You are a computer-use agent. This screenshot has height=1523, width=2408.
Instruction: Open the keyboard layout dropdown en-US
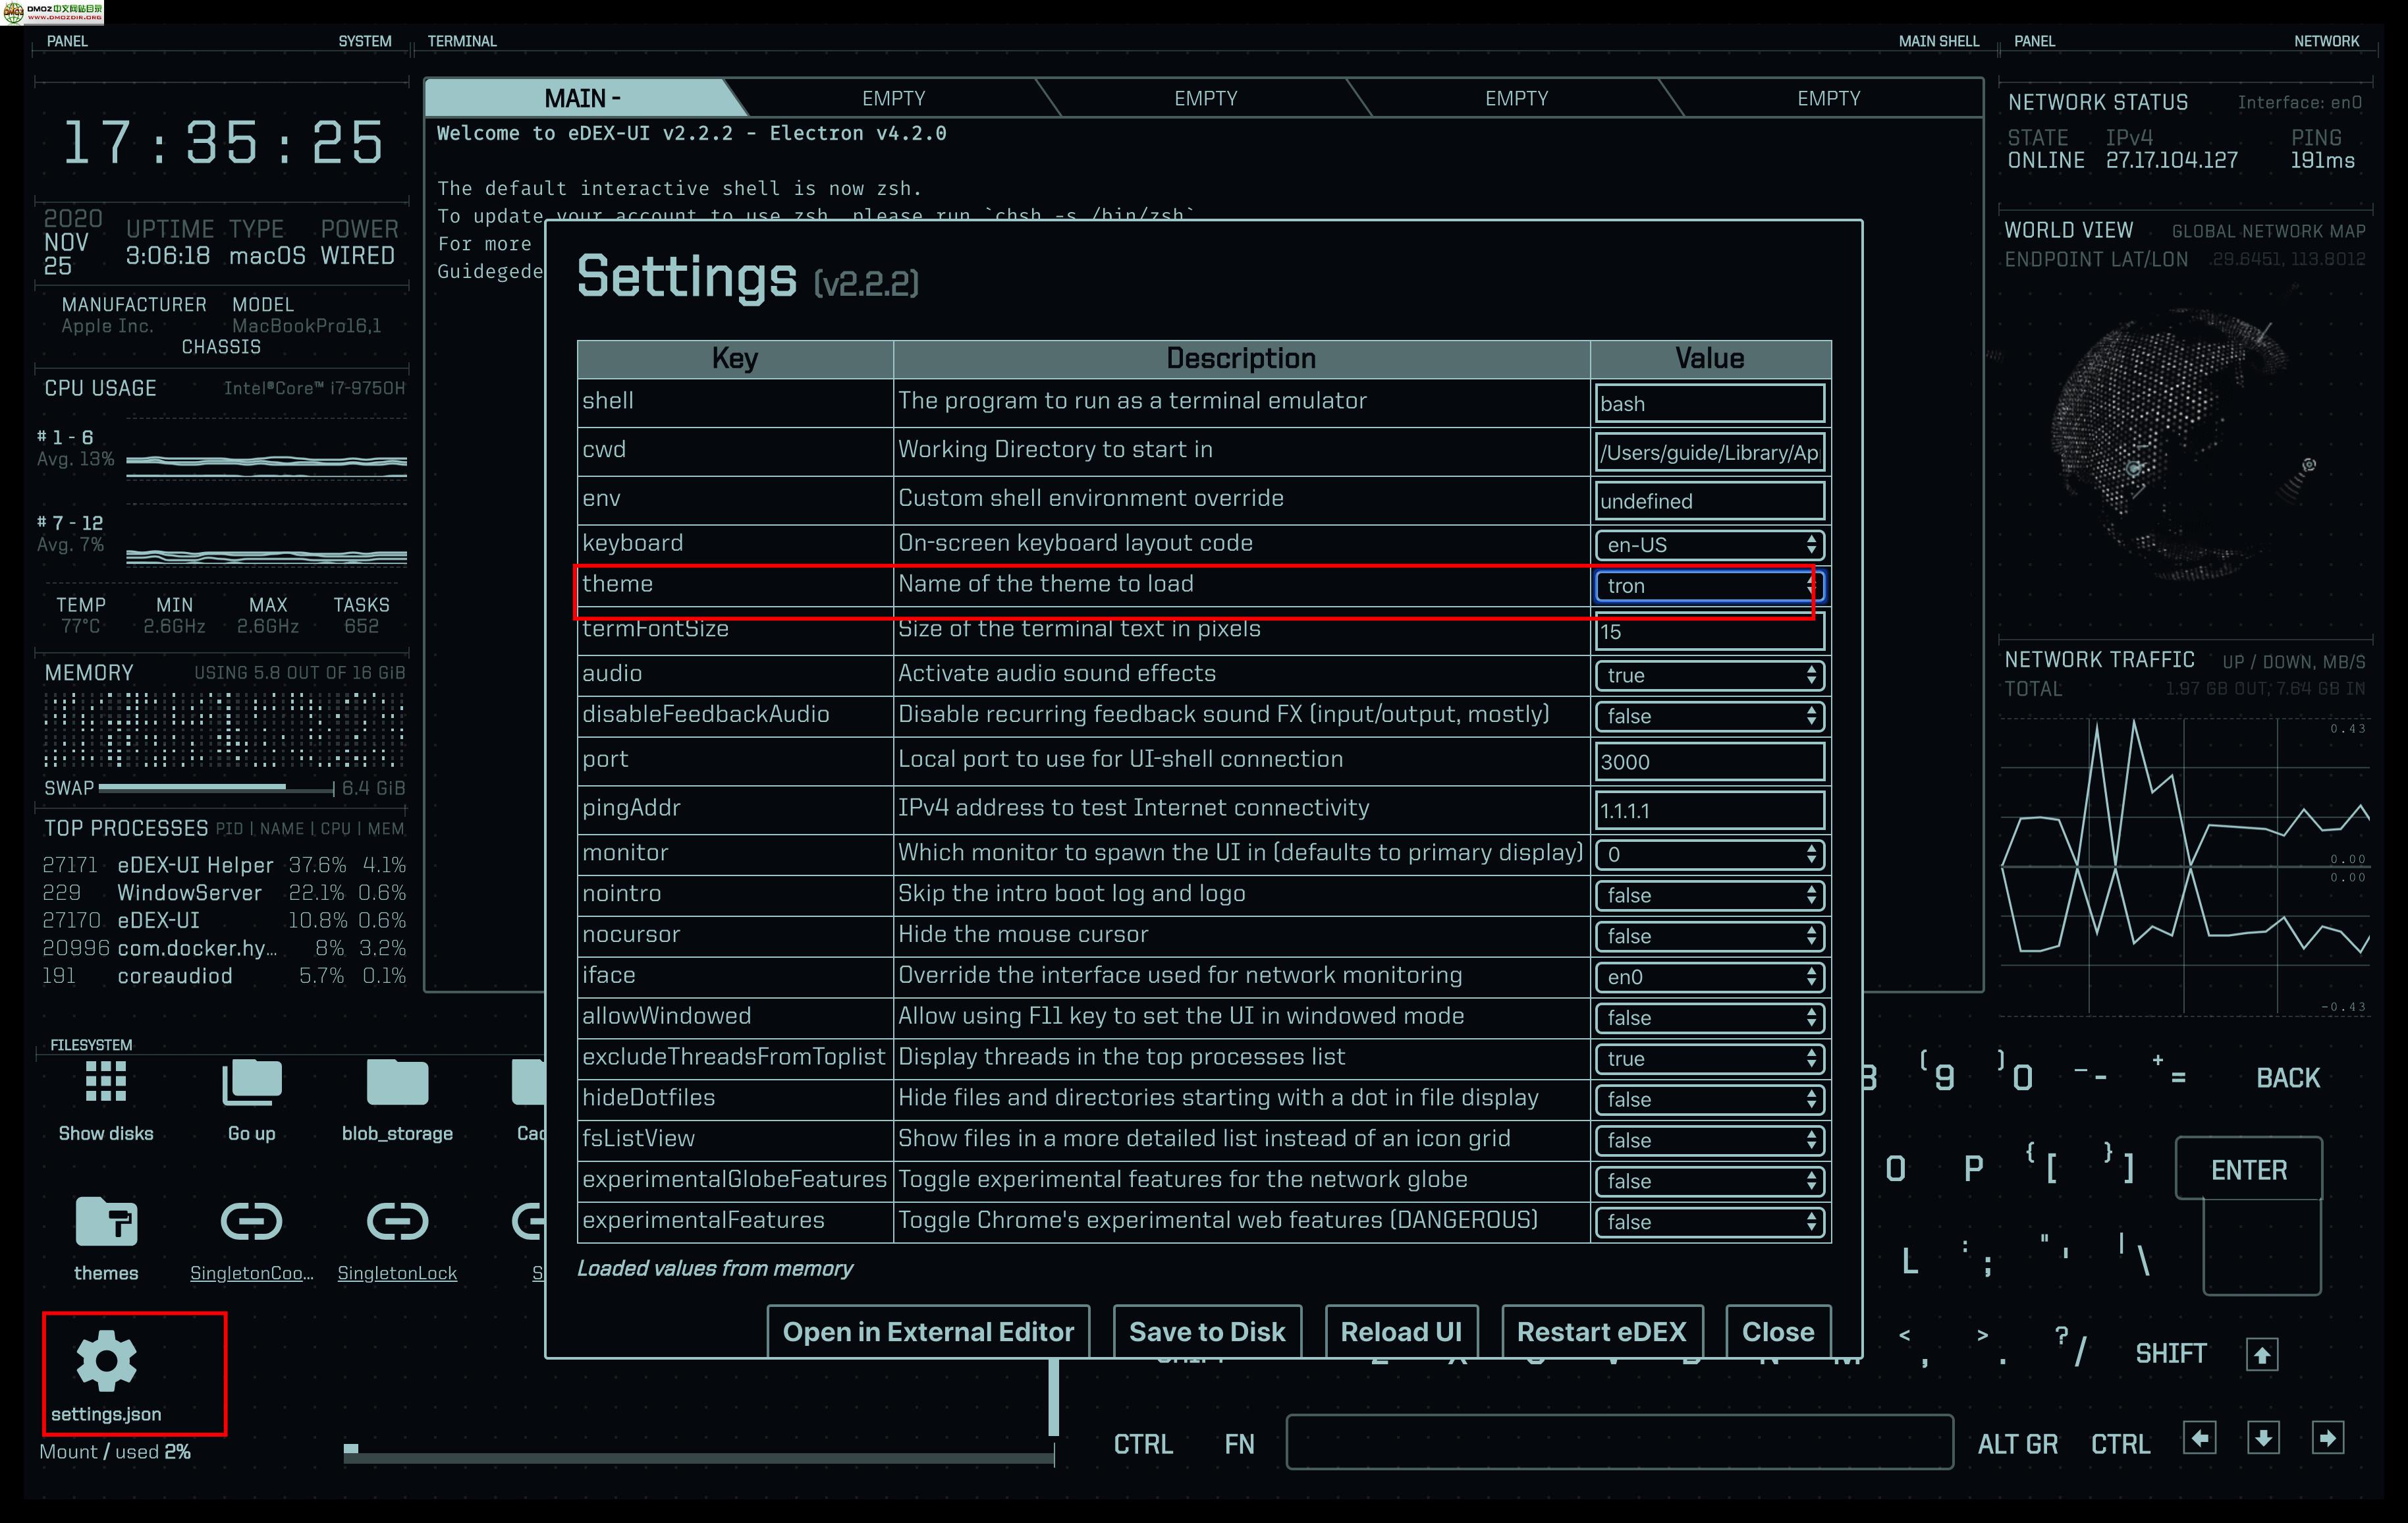click(x=1709, y=545)
